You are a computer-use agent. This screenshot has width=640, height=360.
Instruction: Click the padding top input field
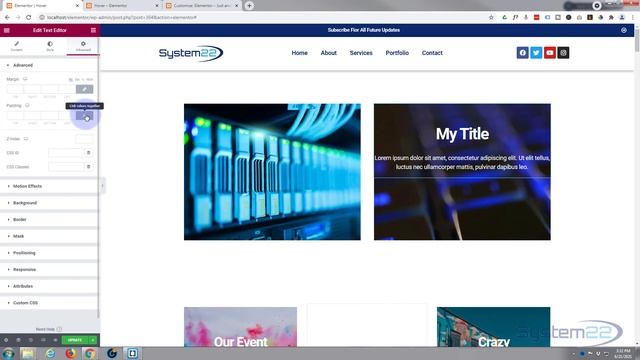pyautogui.click(x=15, y=116)
